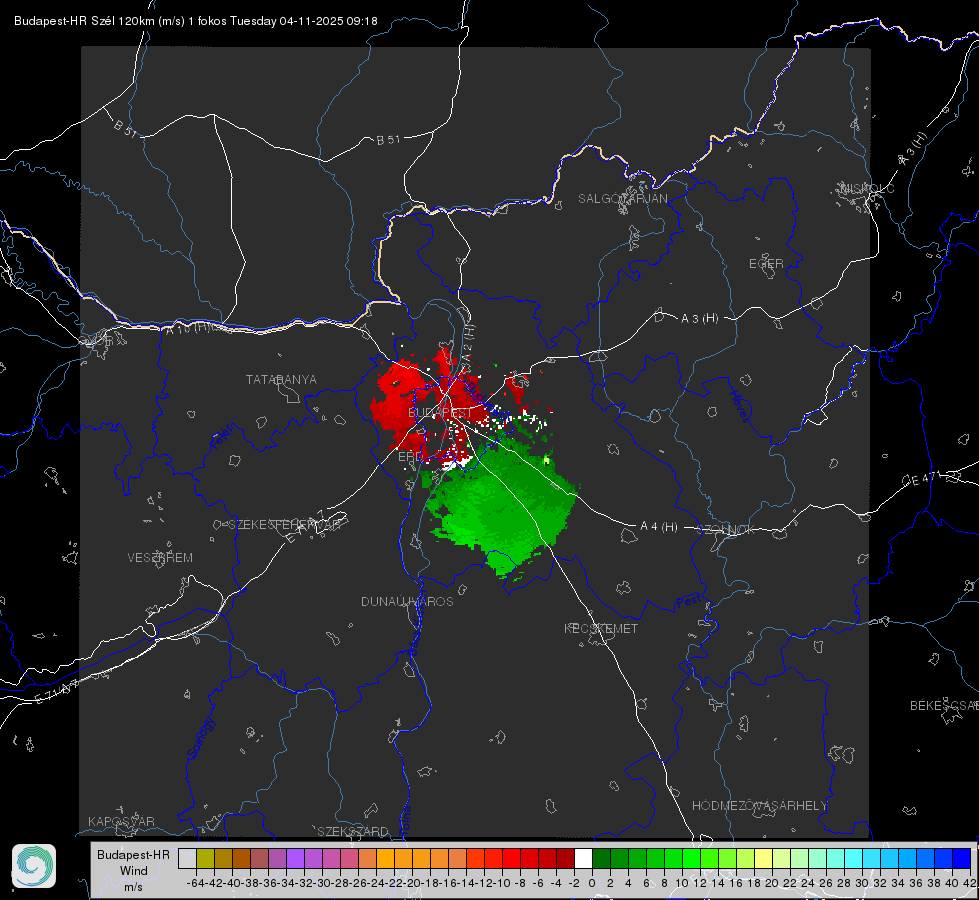Viewport: 979px width, 900px height.
Task: Pick the yellow swatch between 18 and 20
Action: (x=763, y=858)
